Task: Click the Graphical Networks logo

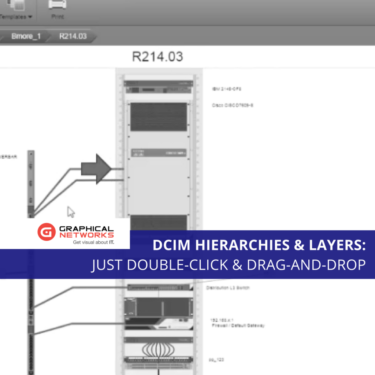Action: tap(76, 233)
